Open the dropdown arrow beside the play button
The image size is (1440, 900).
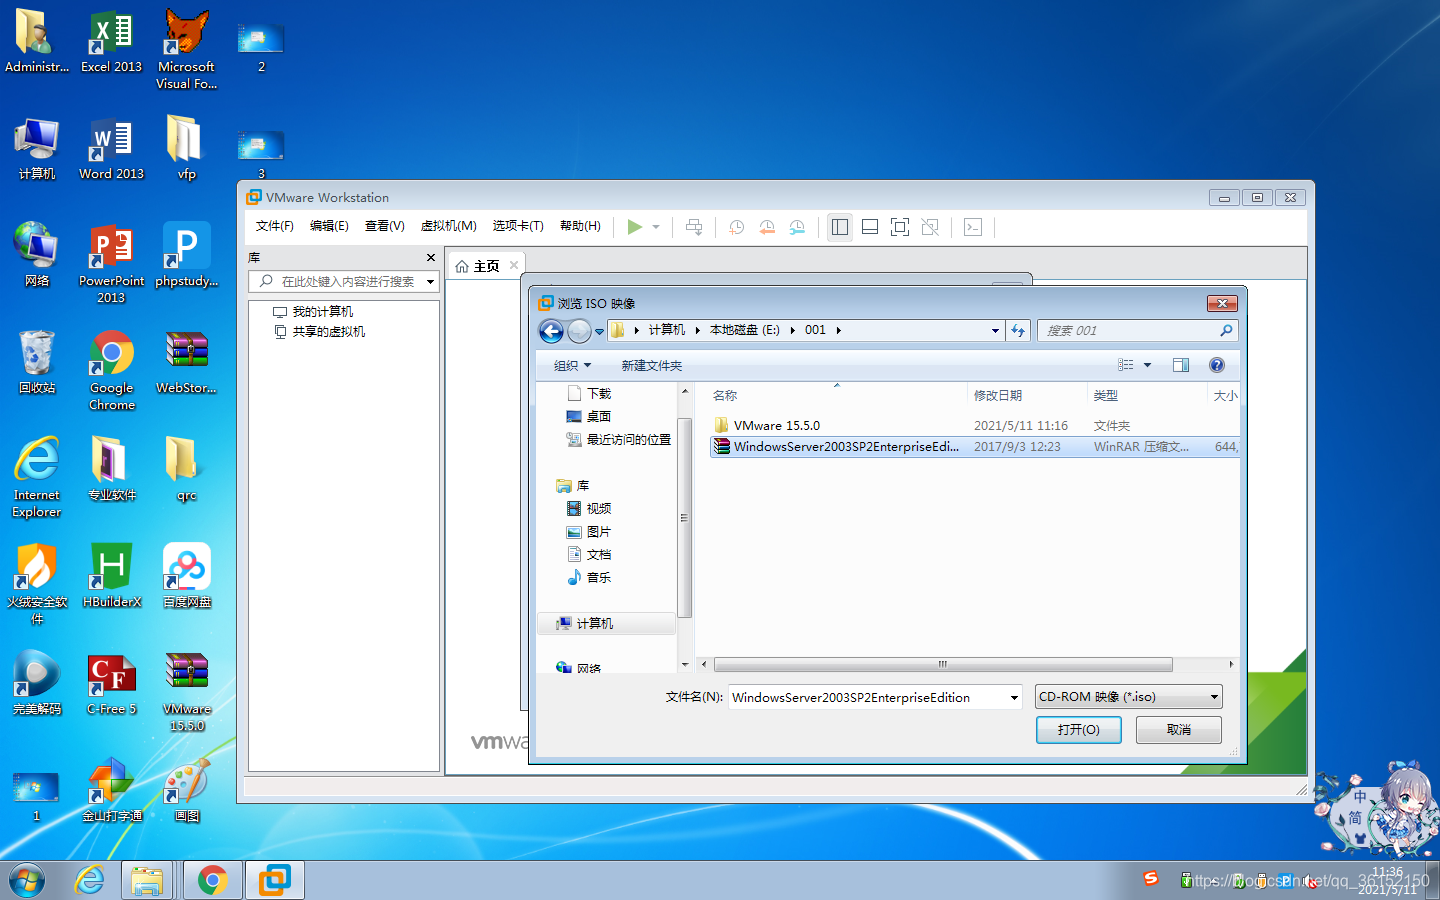tap(656, 227)
